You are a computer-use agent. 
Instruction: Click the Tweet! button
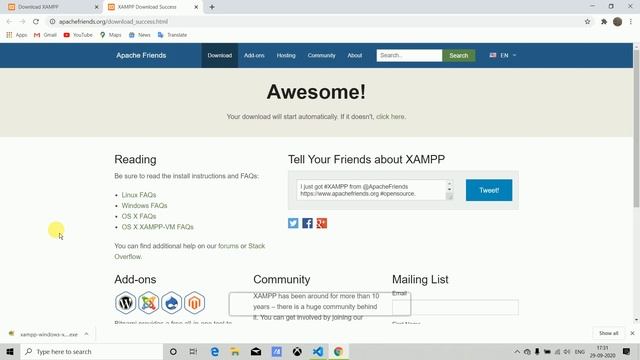coord(489,190)
